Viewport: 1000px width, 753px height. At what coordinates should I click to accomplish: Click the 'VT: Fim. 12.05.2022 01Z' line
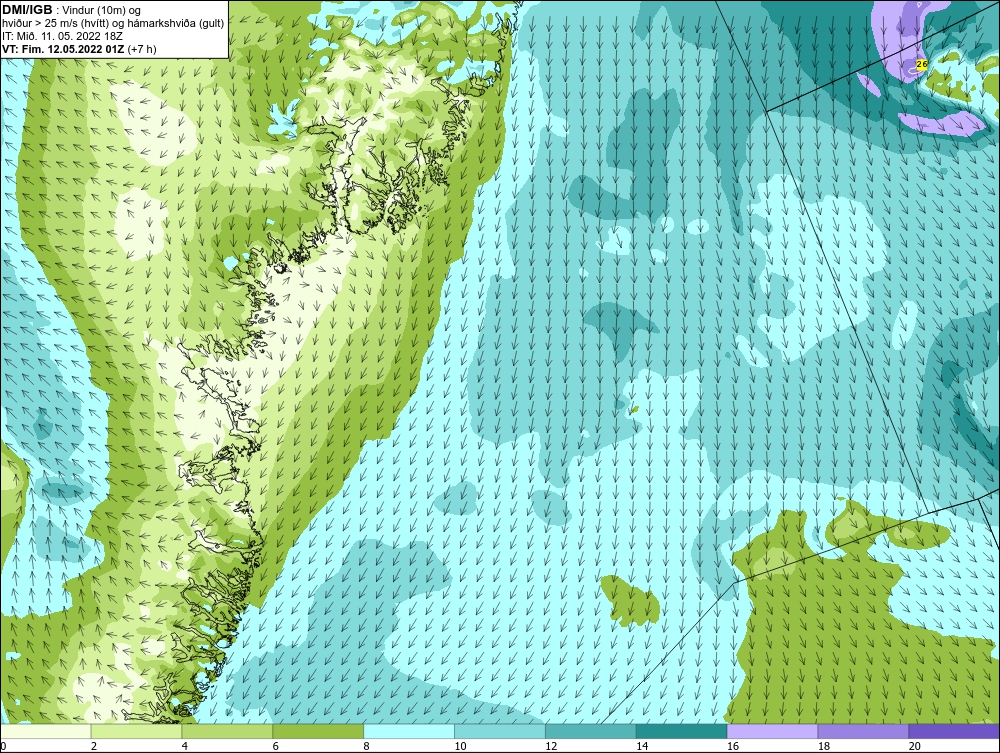pos(64,48)
